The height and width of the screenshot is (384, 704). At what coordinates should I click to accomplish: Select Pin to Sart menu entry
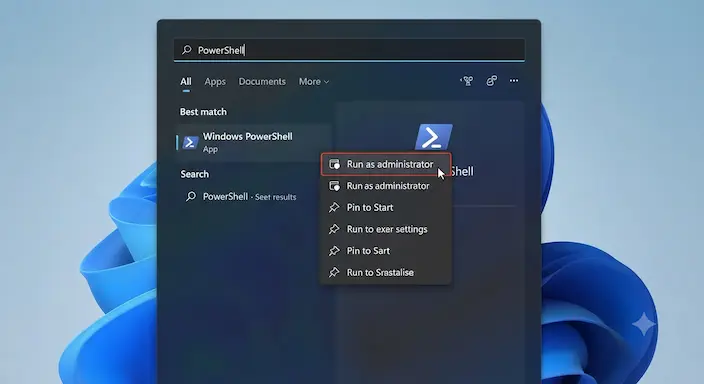[x=386, y=251]
